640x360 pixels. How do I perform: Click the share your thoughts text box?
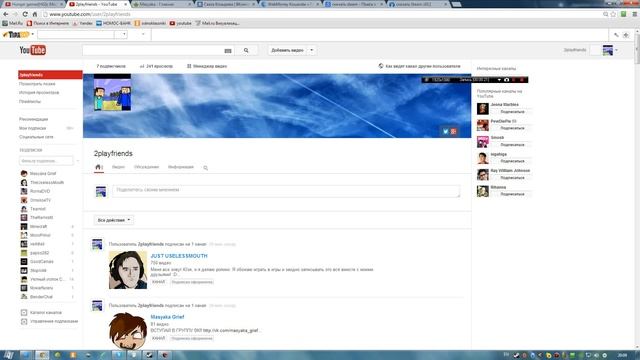point(286,191)
